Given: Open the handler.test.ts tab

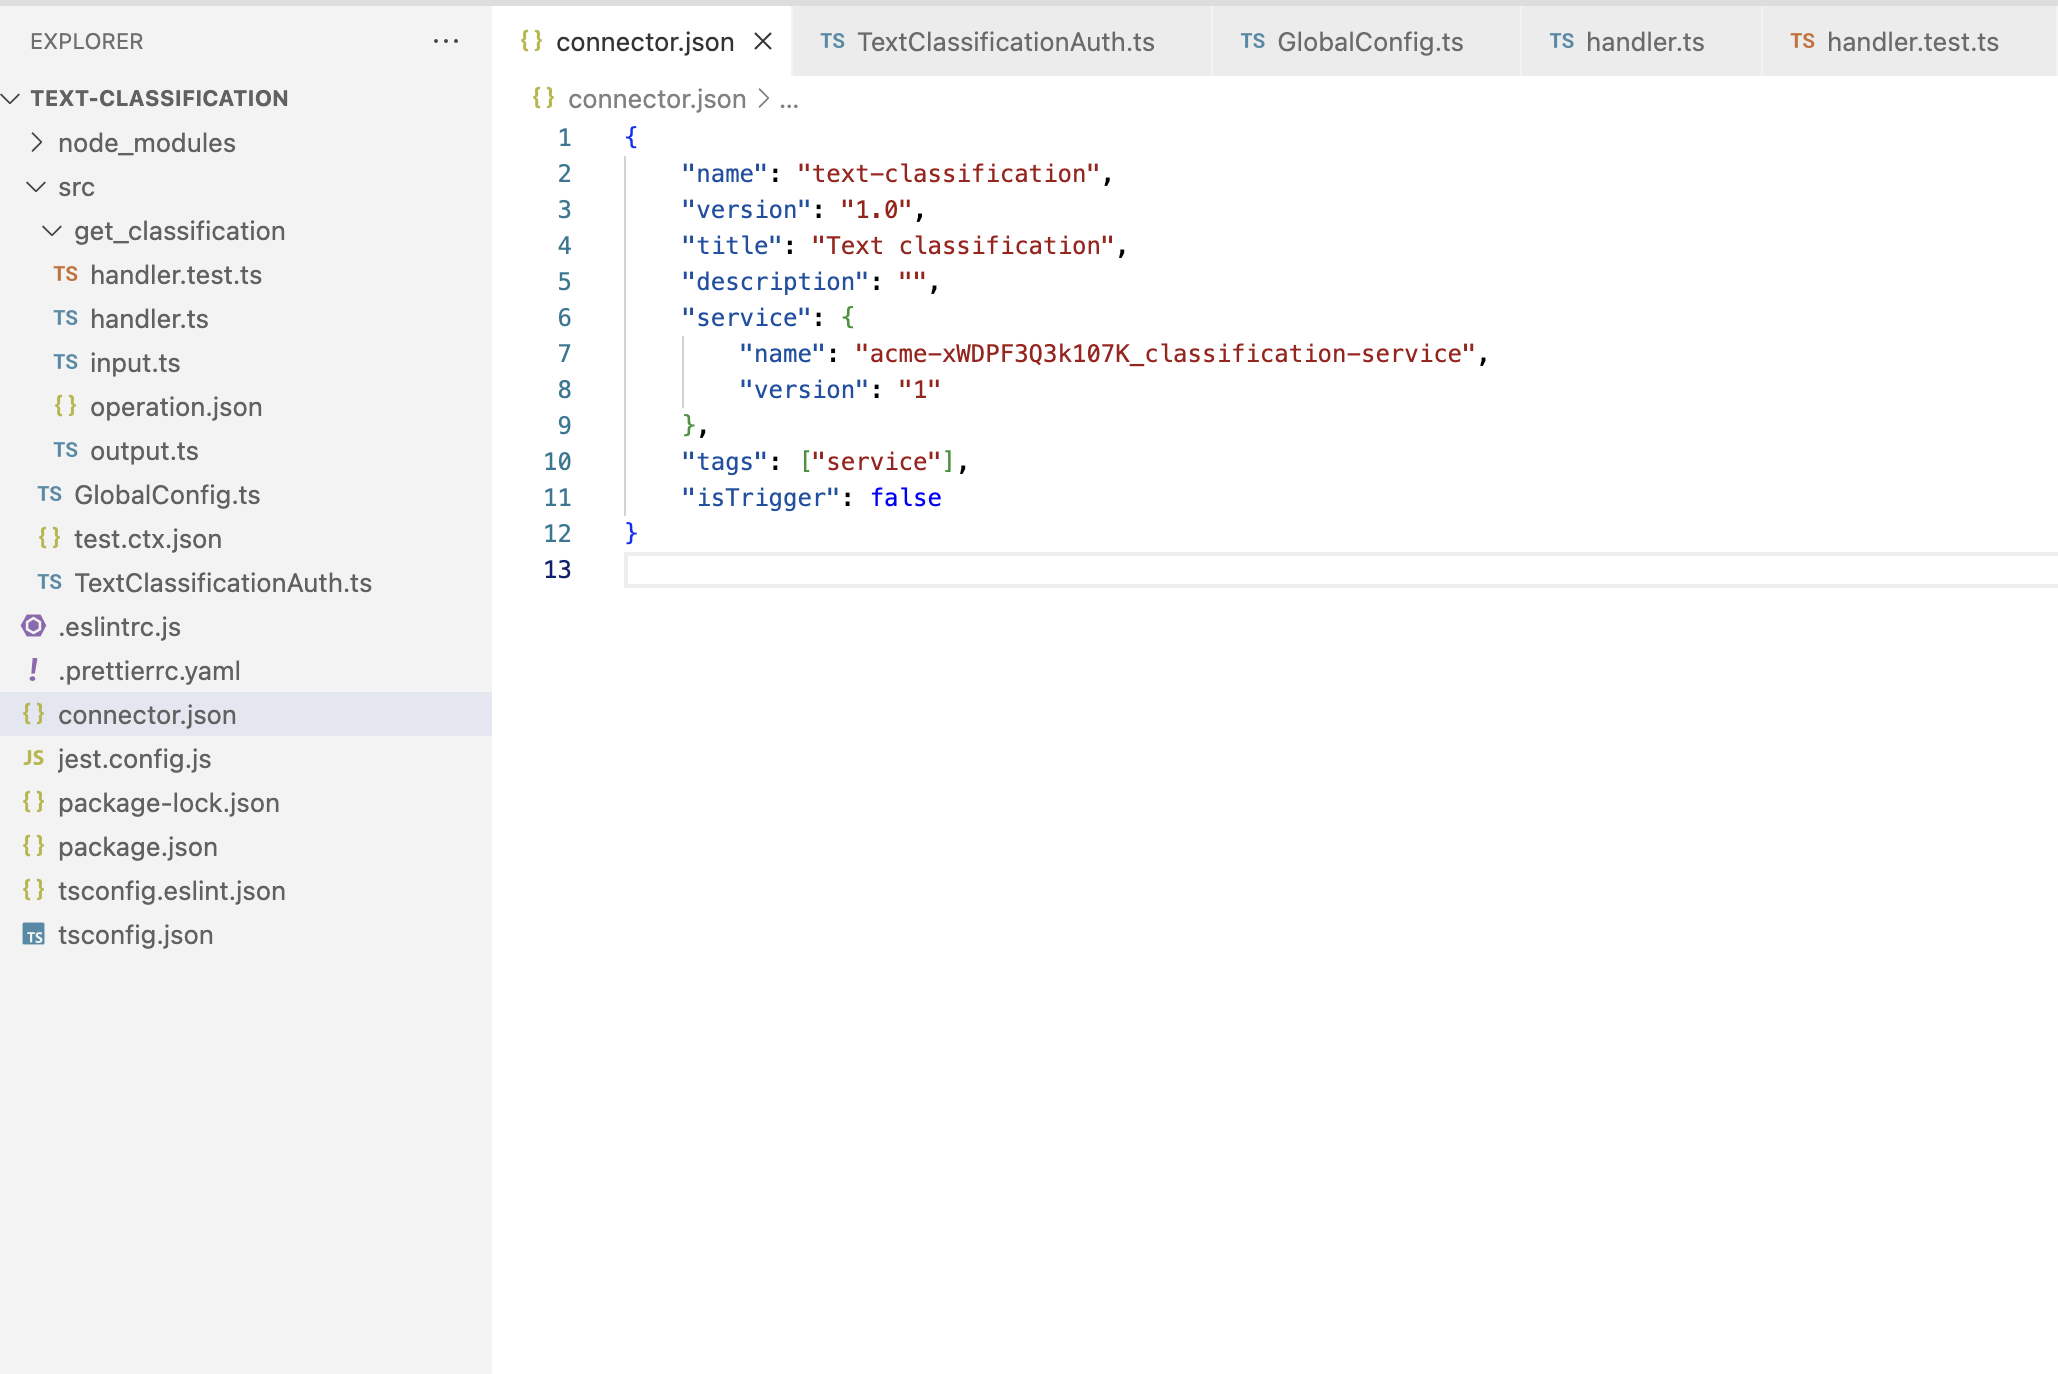Looking at the screenshot, I should [x=1911, y=42].
